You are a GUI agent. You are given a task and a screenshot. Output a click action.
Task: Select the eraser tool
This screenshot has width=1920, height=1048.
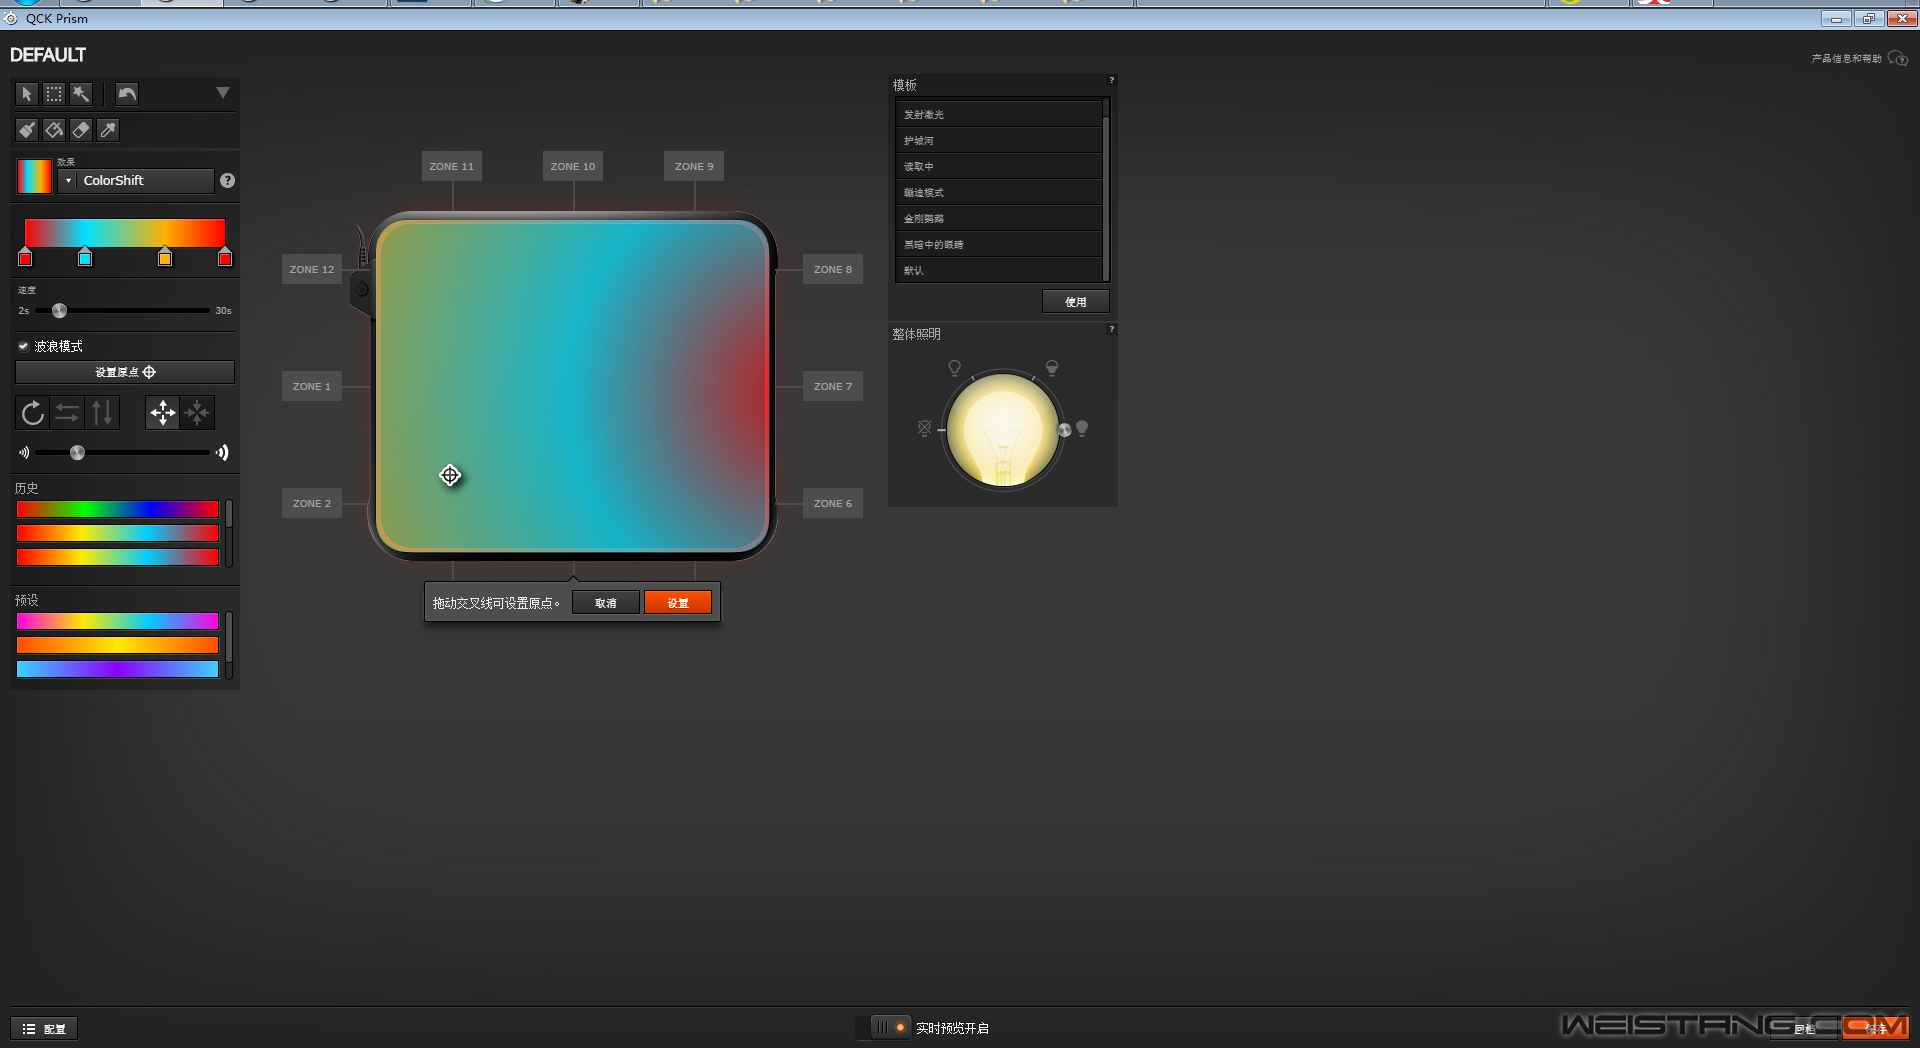[81, 130]
